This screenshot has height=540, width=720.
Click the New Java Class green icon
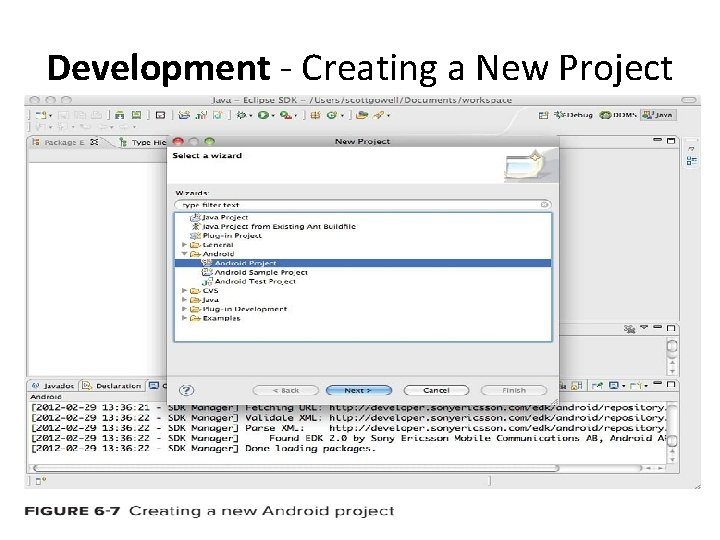click(332, 115)
